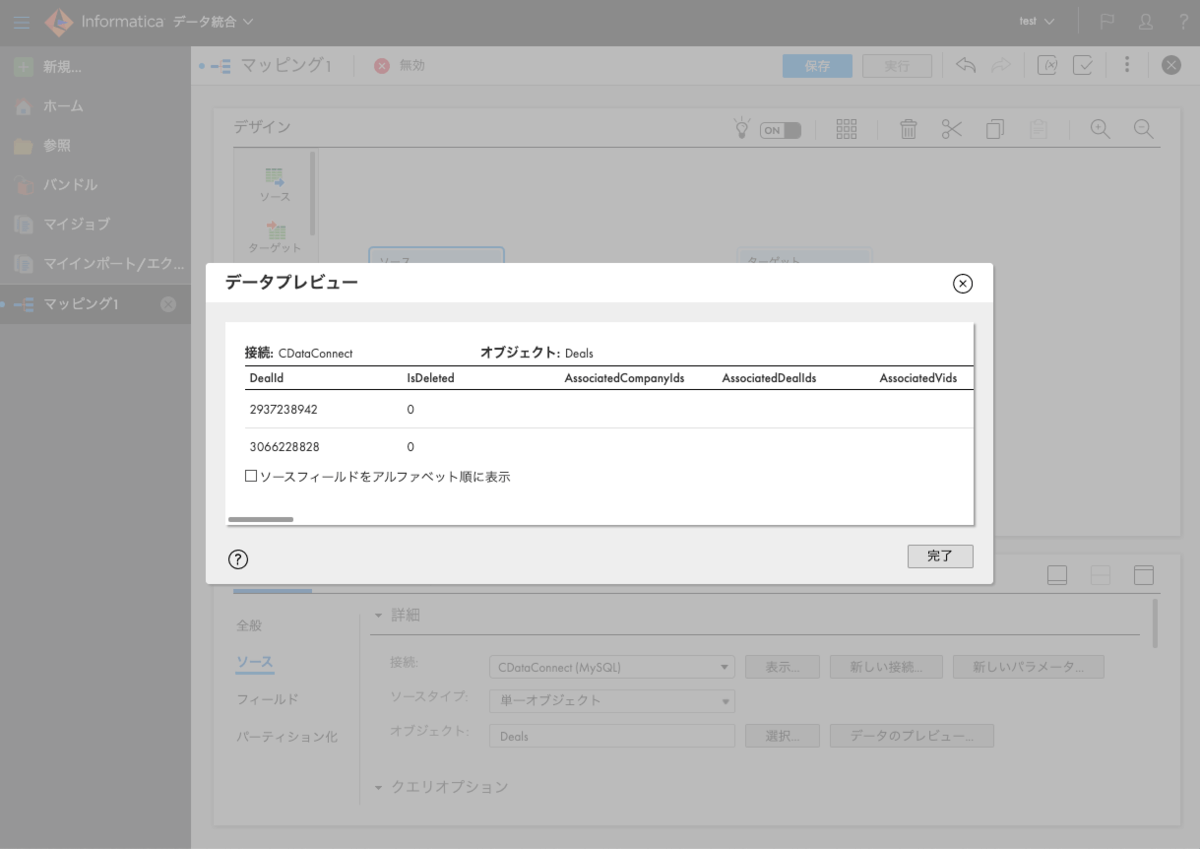This screenshot has width=1200, height=849.
Task: Close the マッピング1 sidebar tab
Action: tap(168, 304)
